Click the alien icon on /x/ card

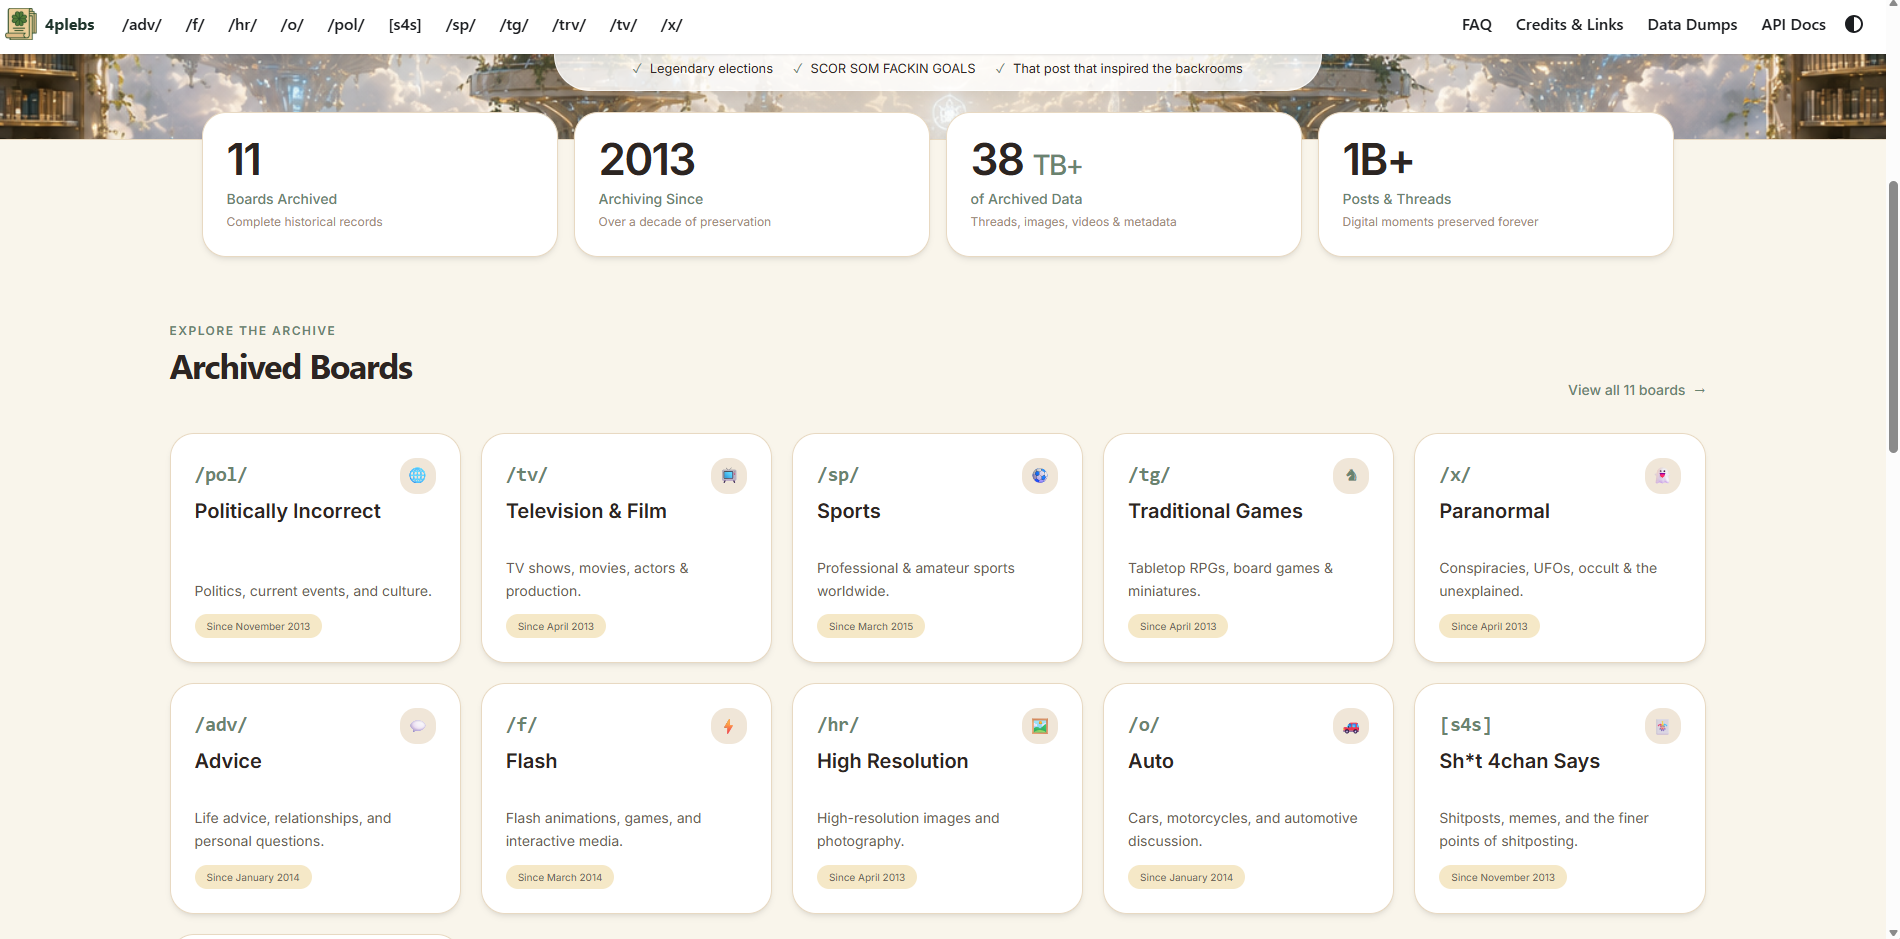tap(1662, 476)
